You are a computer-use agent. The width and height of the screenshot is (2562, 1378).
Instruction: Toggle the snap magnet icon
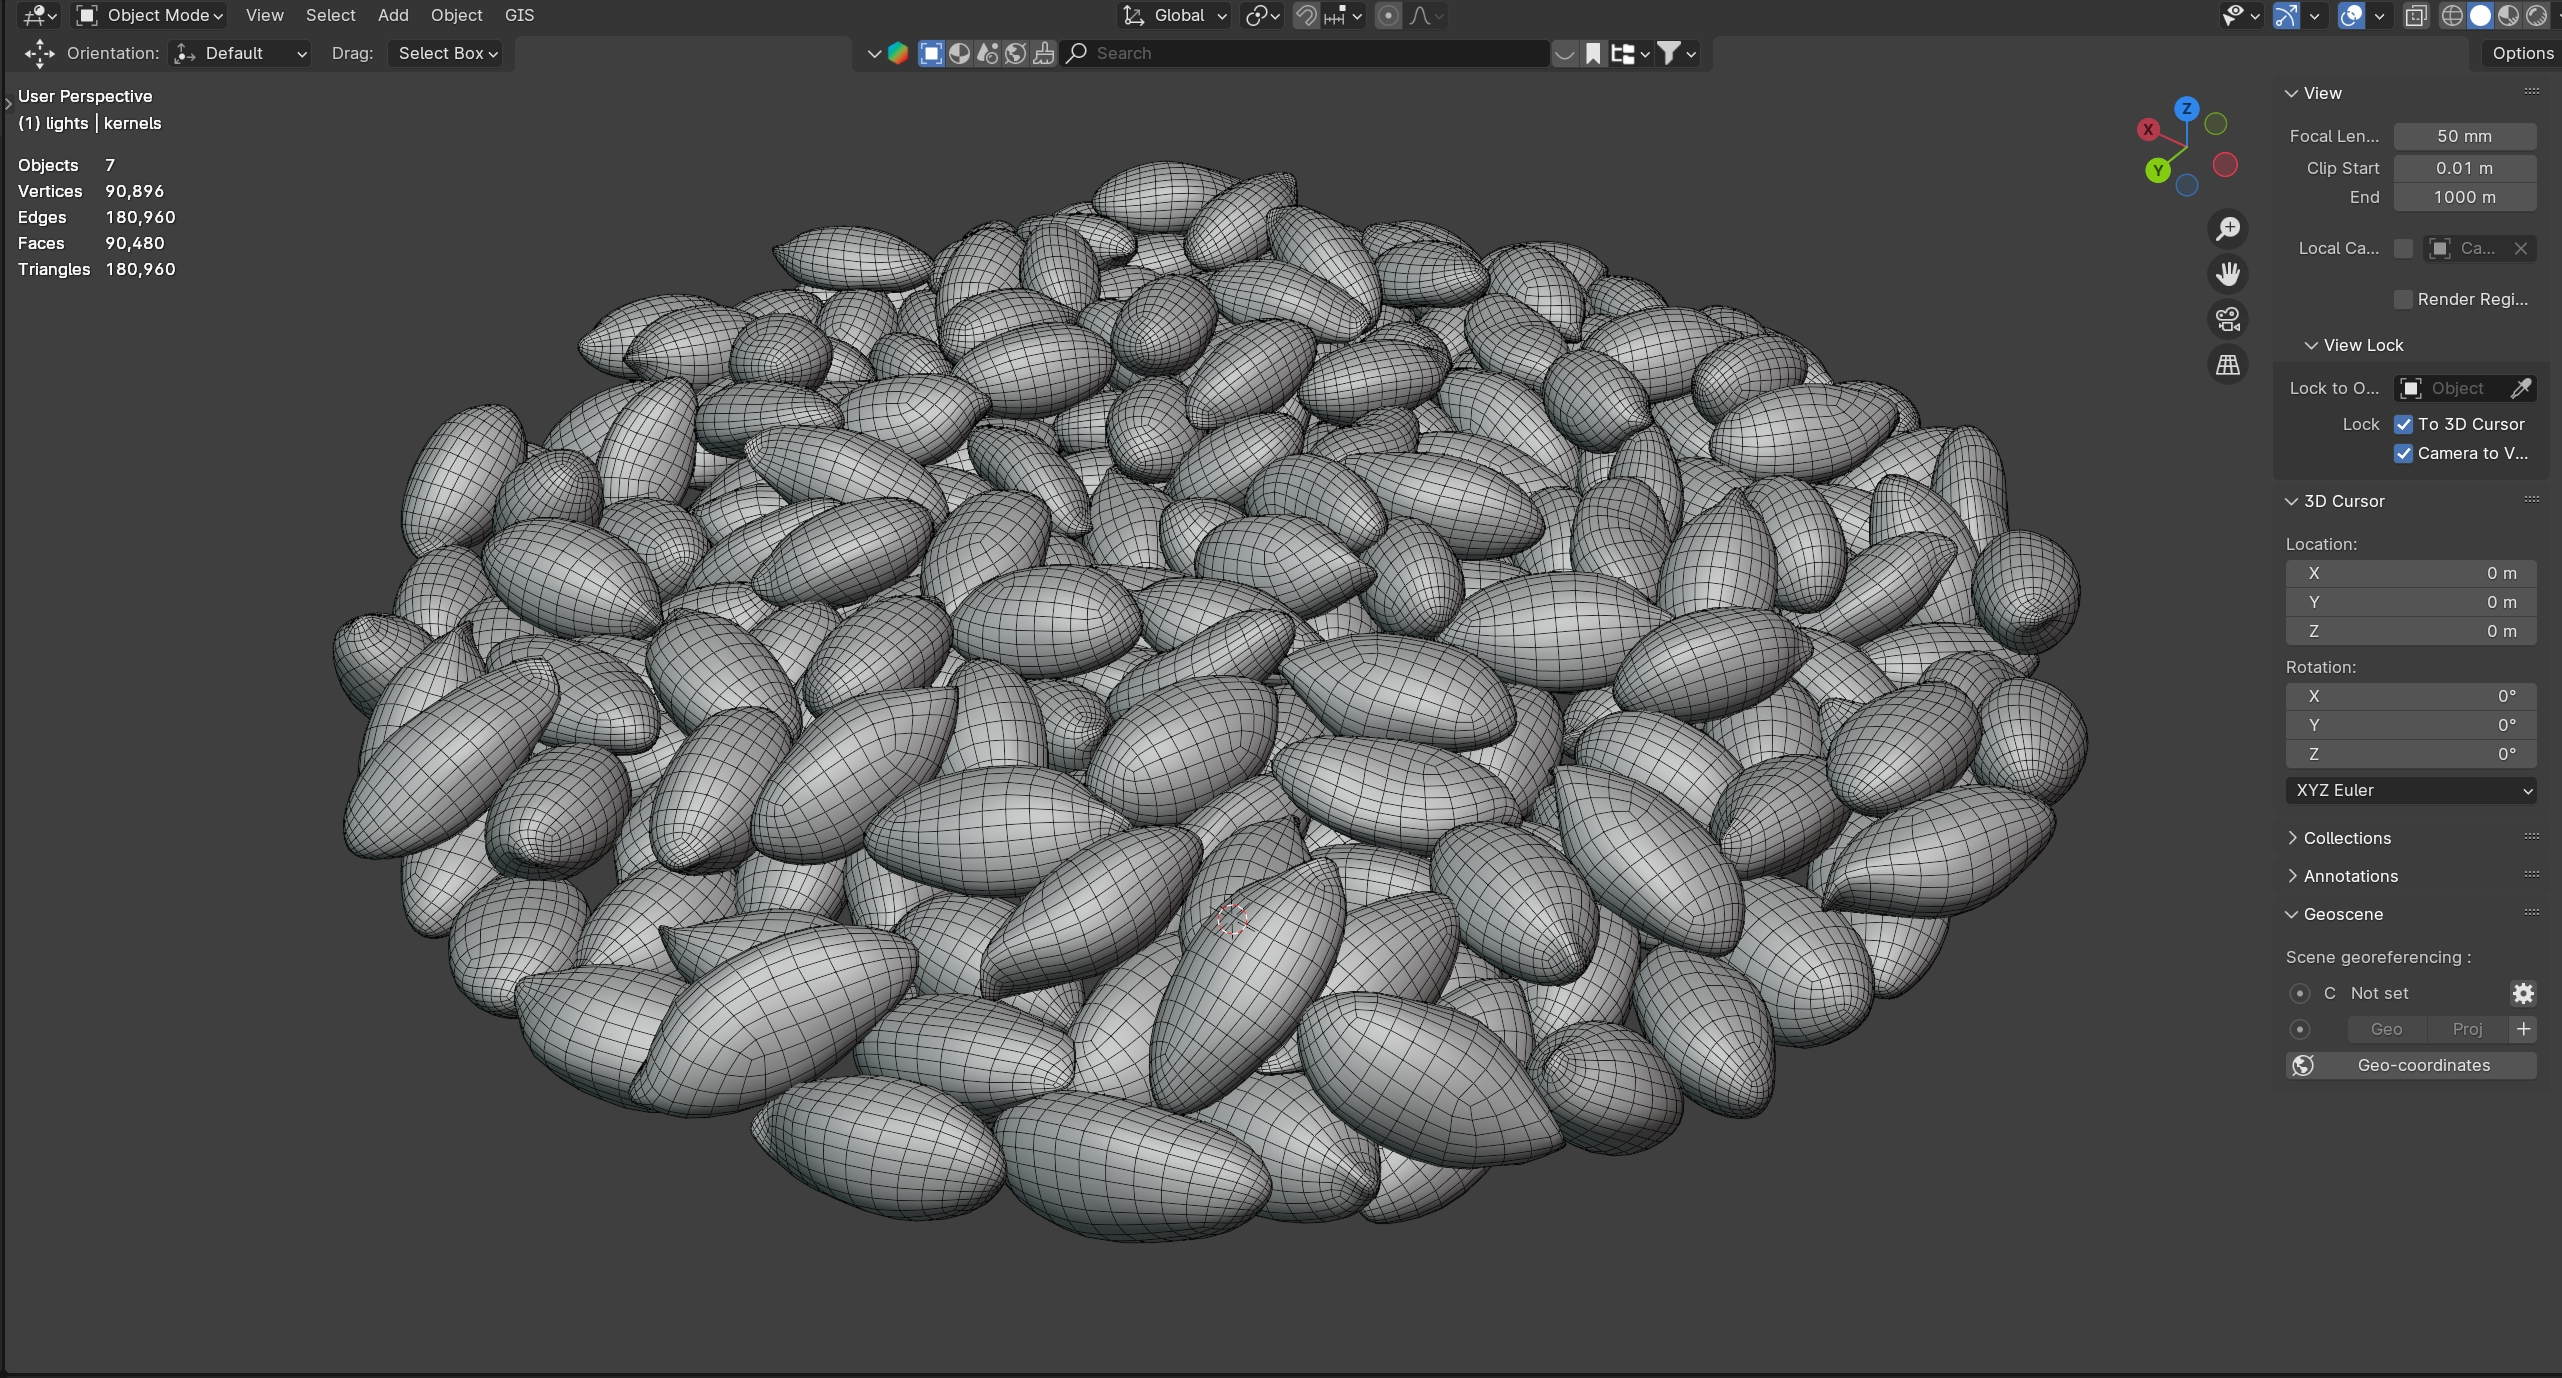pyautogui.click(x=1305, y=15)
